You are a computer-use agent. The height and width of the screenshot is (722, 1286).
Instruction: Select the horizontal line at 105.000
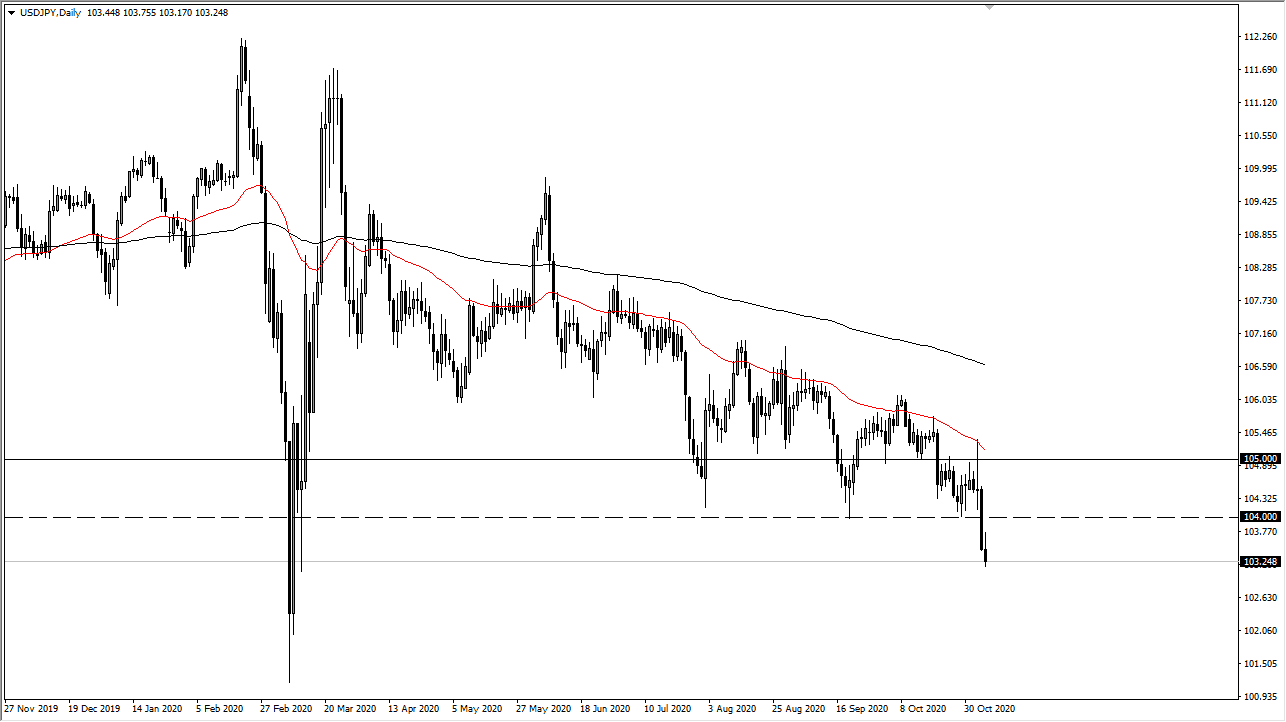pos(600,458)
